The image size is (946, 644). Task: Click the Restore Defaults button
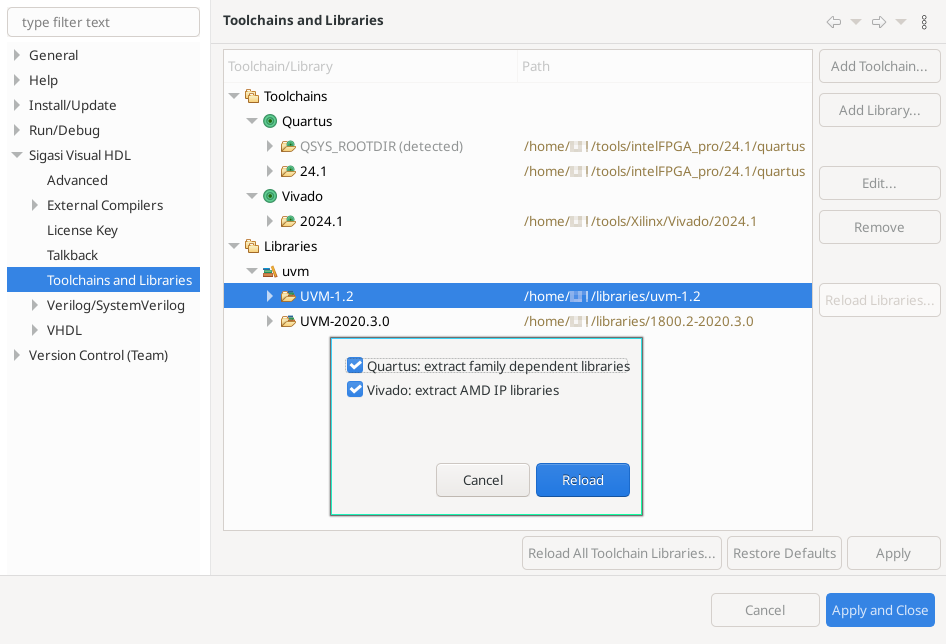[x=784, y=553]
